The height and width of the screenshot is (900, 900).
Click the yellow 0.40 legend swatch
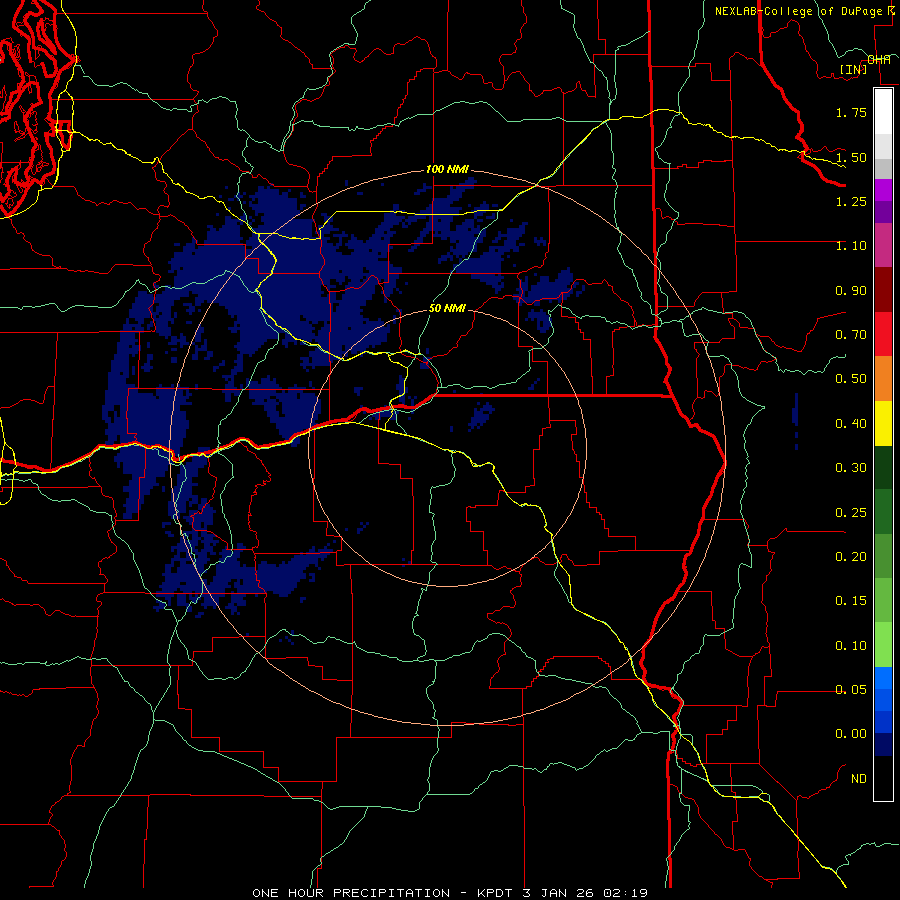(883, 423)
